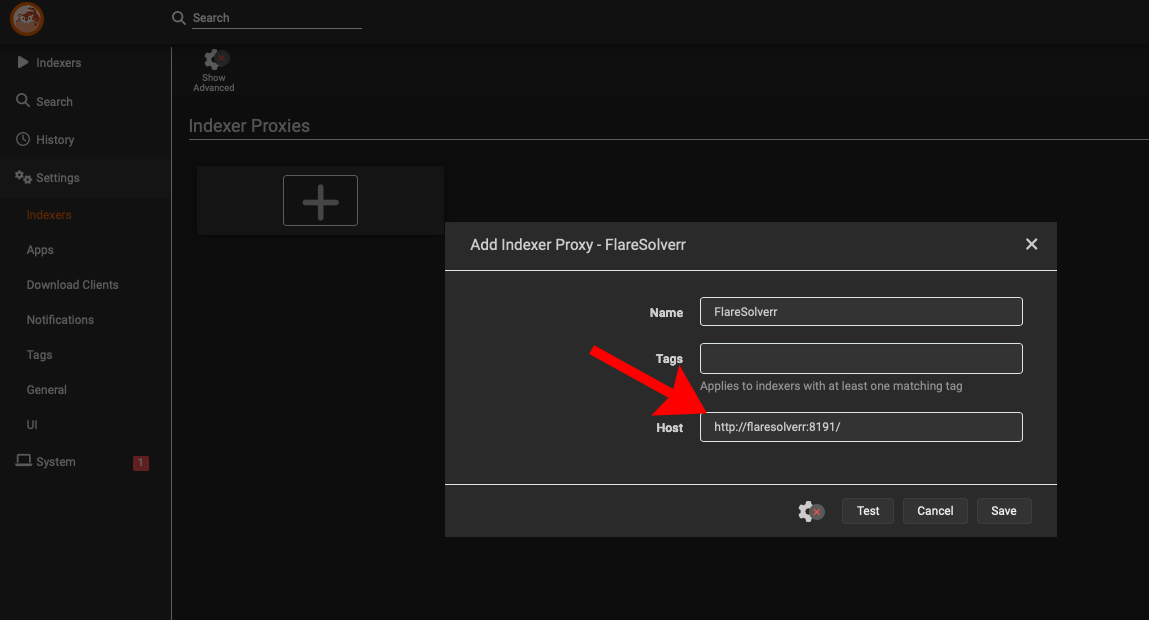1149x620 pixels.
Task: Click Cancel in the dialog
Action: pos(935,511)
